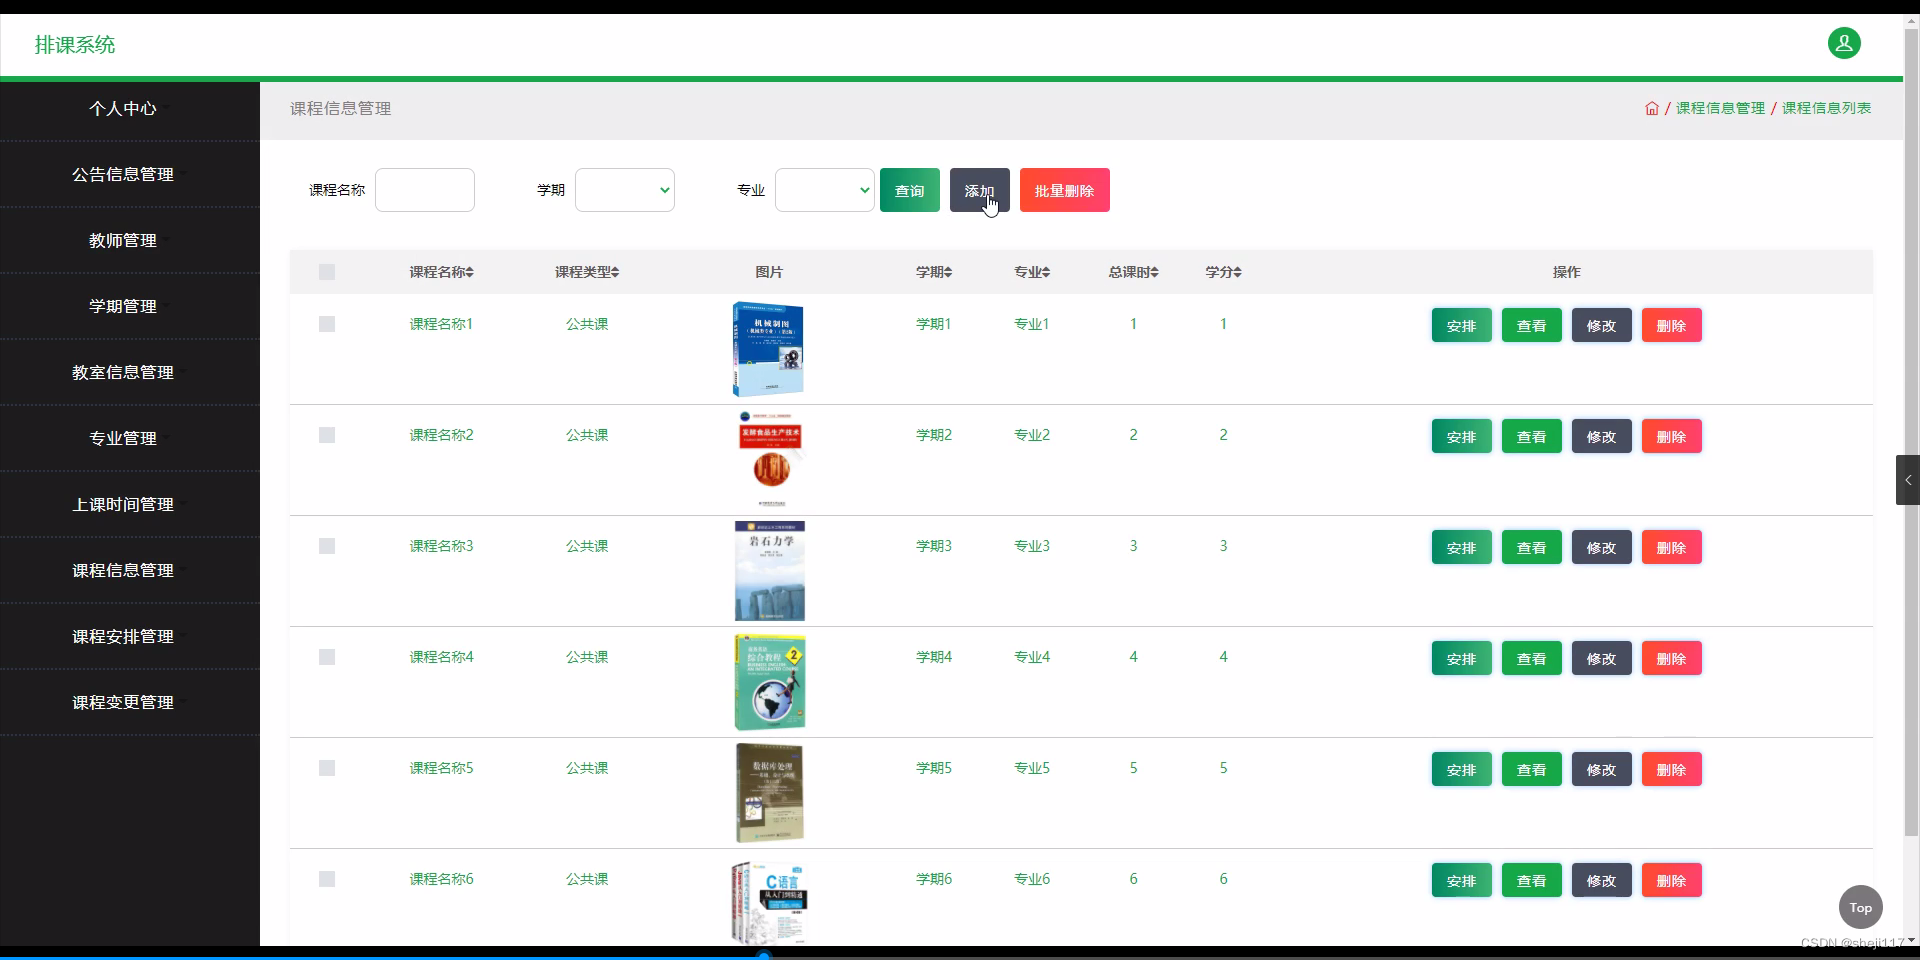Click the C语言 book cover thumbnail
Screen dimensions: 1920x960
[x=769, y=903]
